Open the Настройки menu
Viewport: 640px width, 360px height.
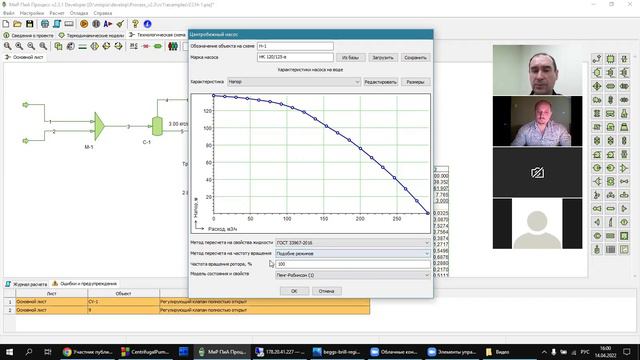point(32,13)
